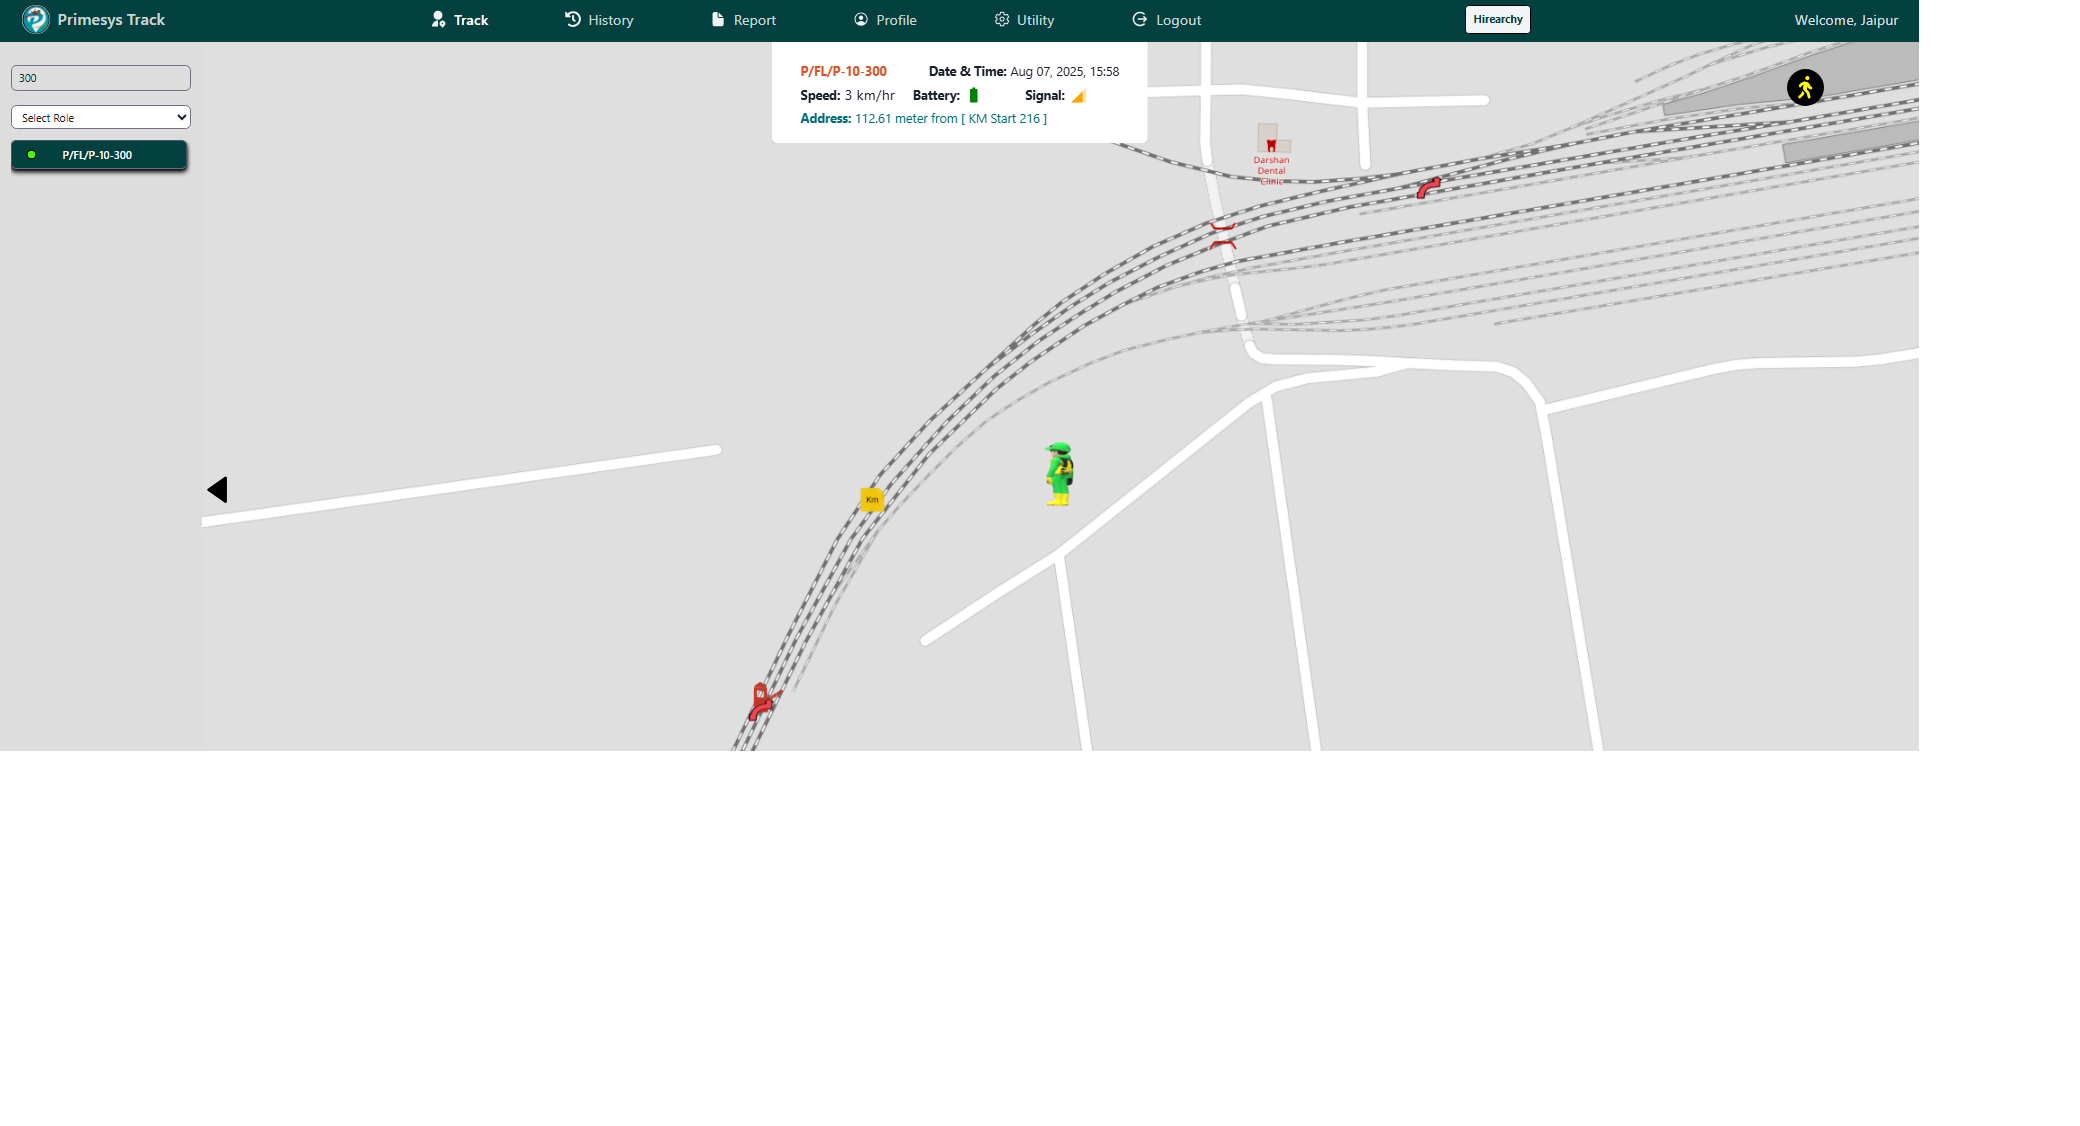This screenshot has height=1126, width=2080.
Task: Click the red curved marker near upper tracks
Action: coord(1429,188)
